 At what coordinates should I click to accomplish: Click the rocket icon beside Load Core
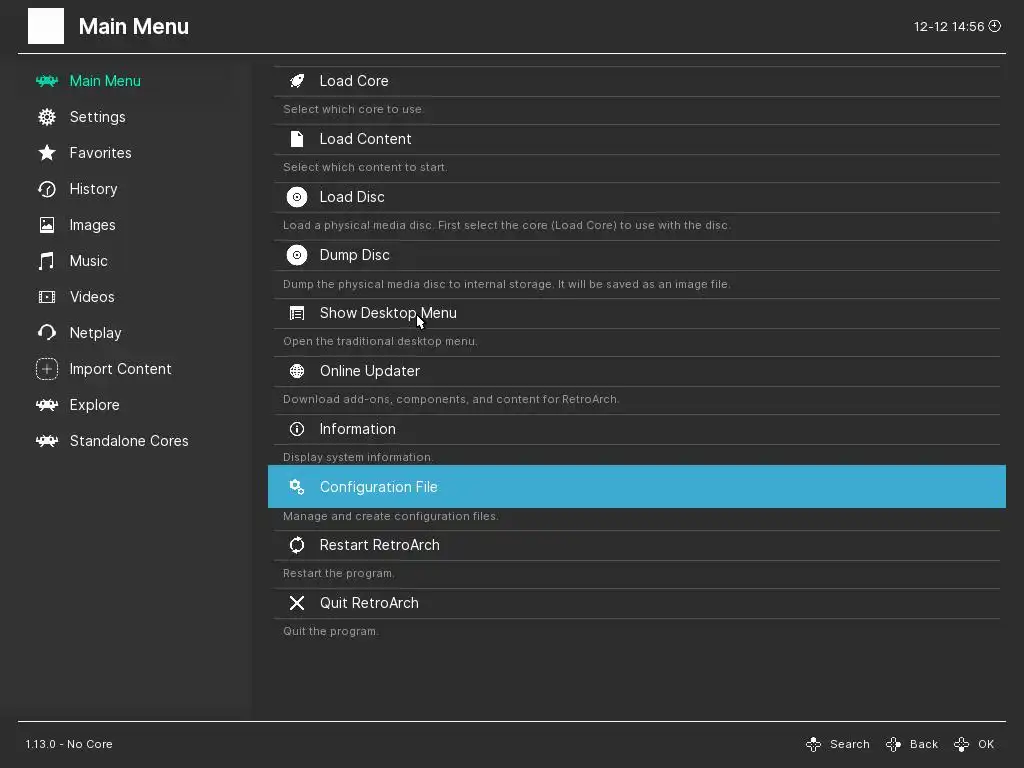tap(297, 81)
